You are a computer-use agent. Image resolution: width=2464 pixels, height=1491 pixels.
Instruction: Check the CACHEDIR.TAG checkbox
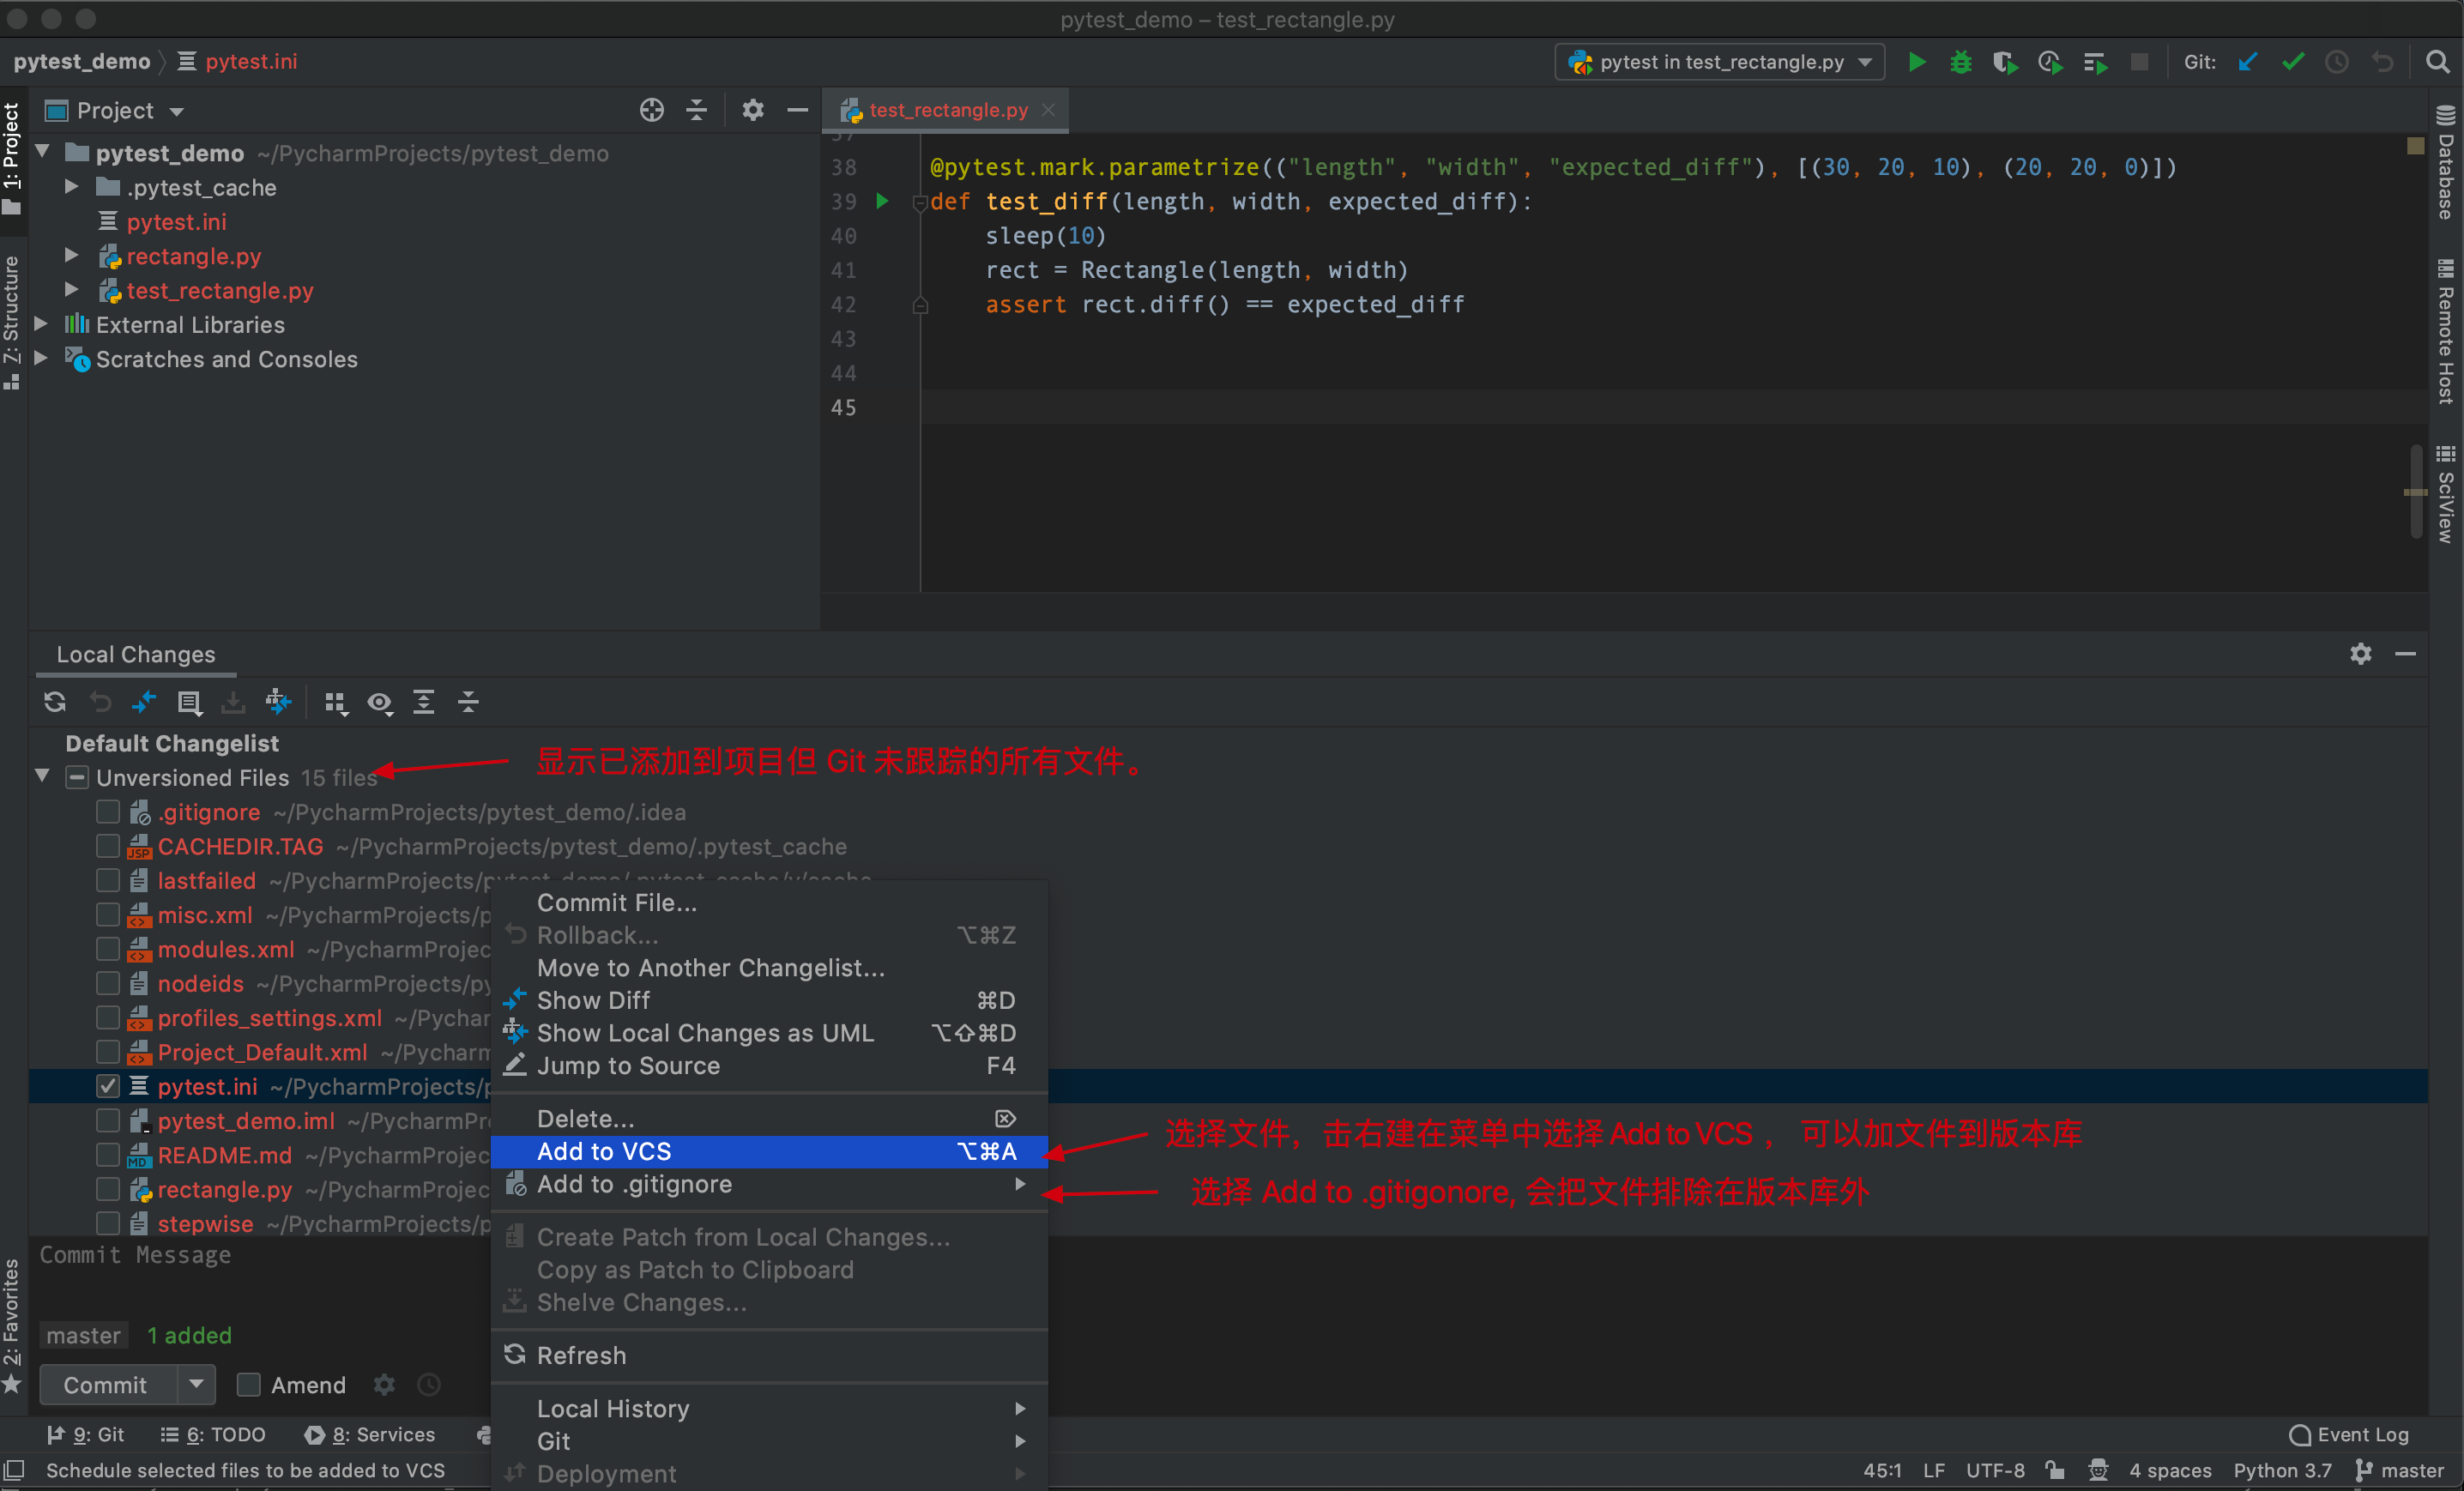coord(108,846)
